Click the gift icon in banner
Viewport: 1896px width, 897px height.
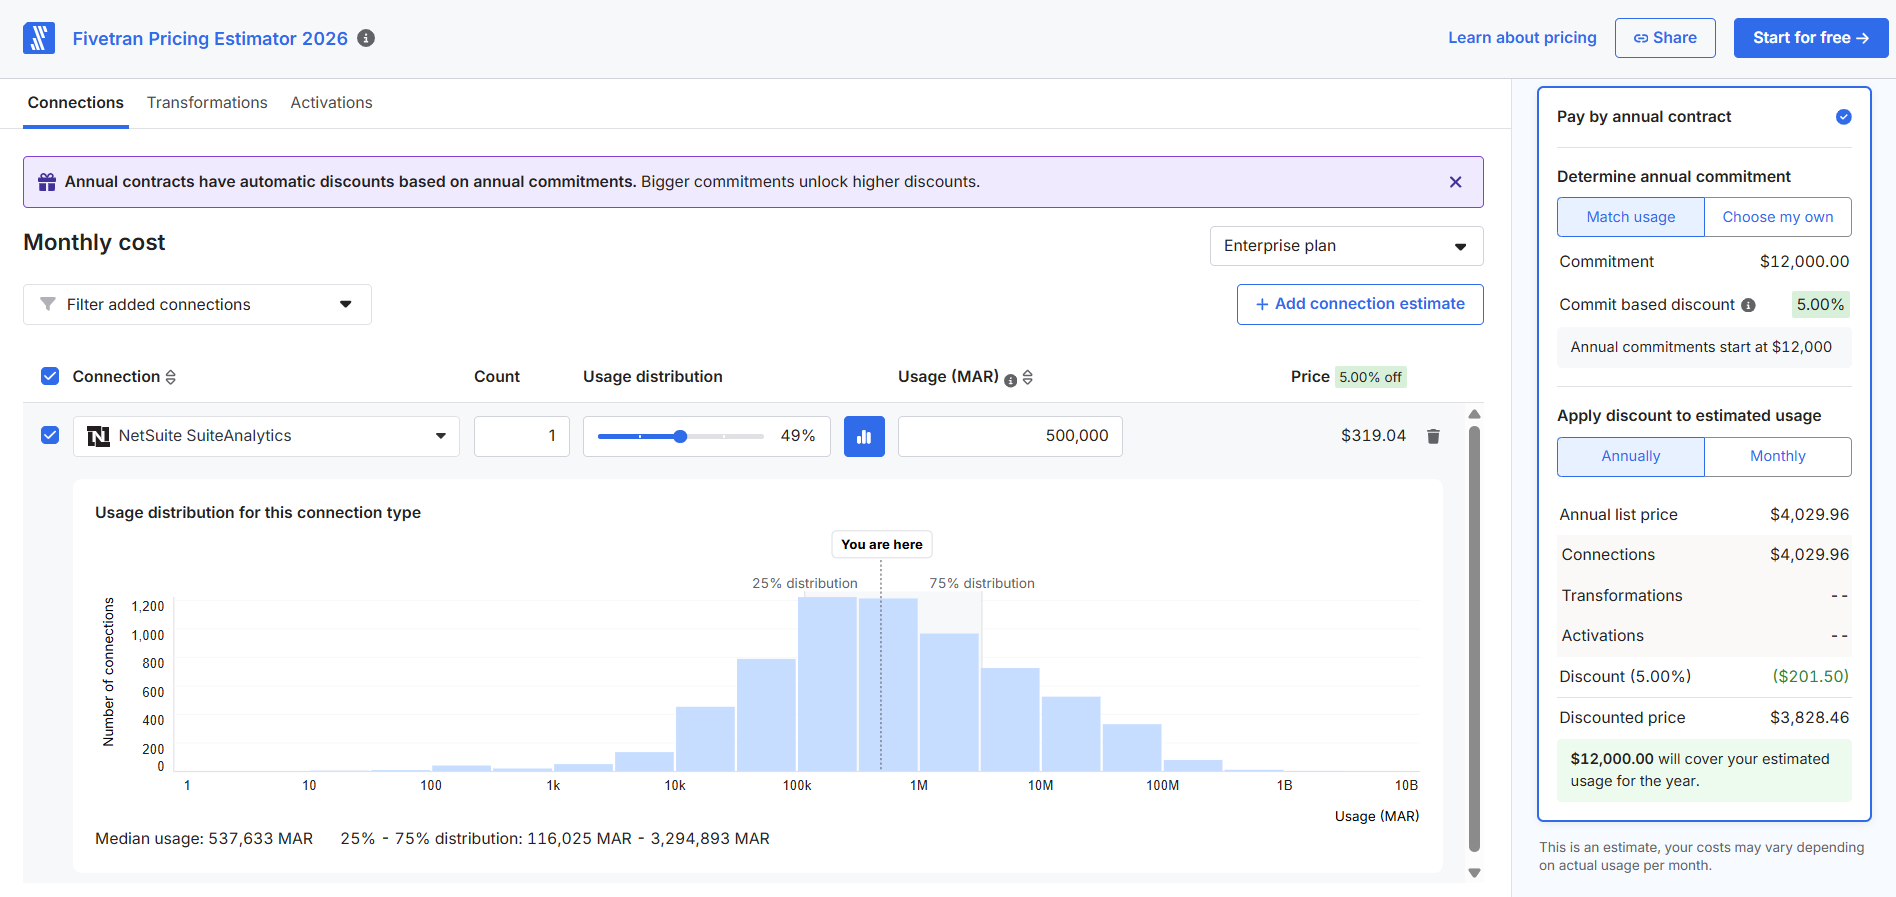[47, 182]
